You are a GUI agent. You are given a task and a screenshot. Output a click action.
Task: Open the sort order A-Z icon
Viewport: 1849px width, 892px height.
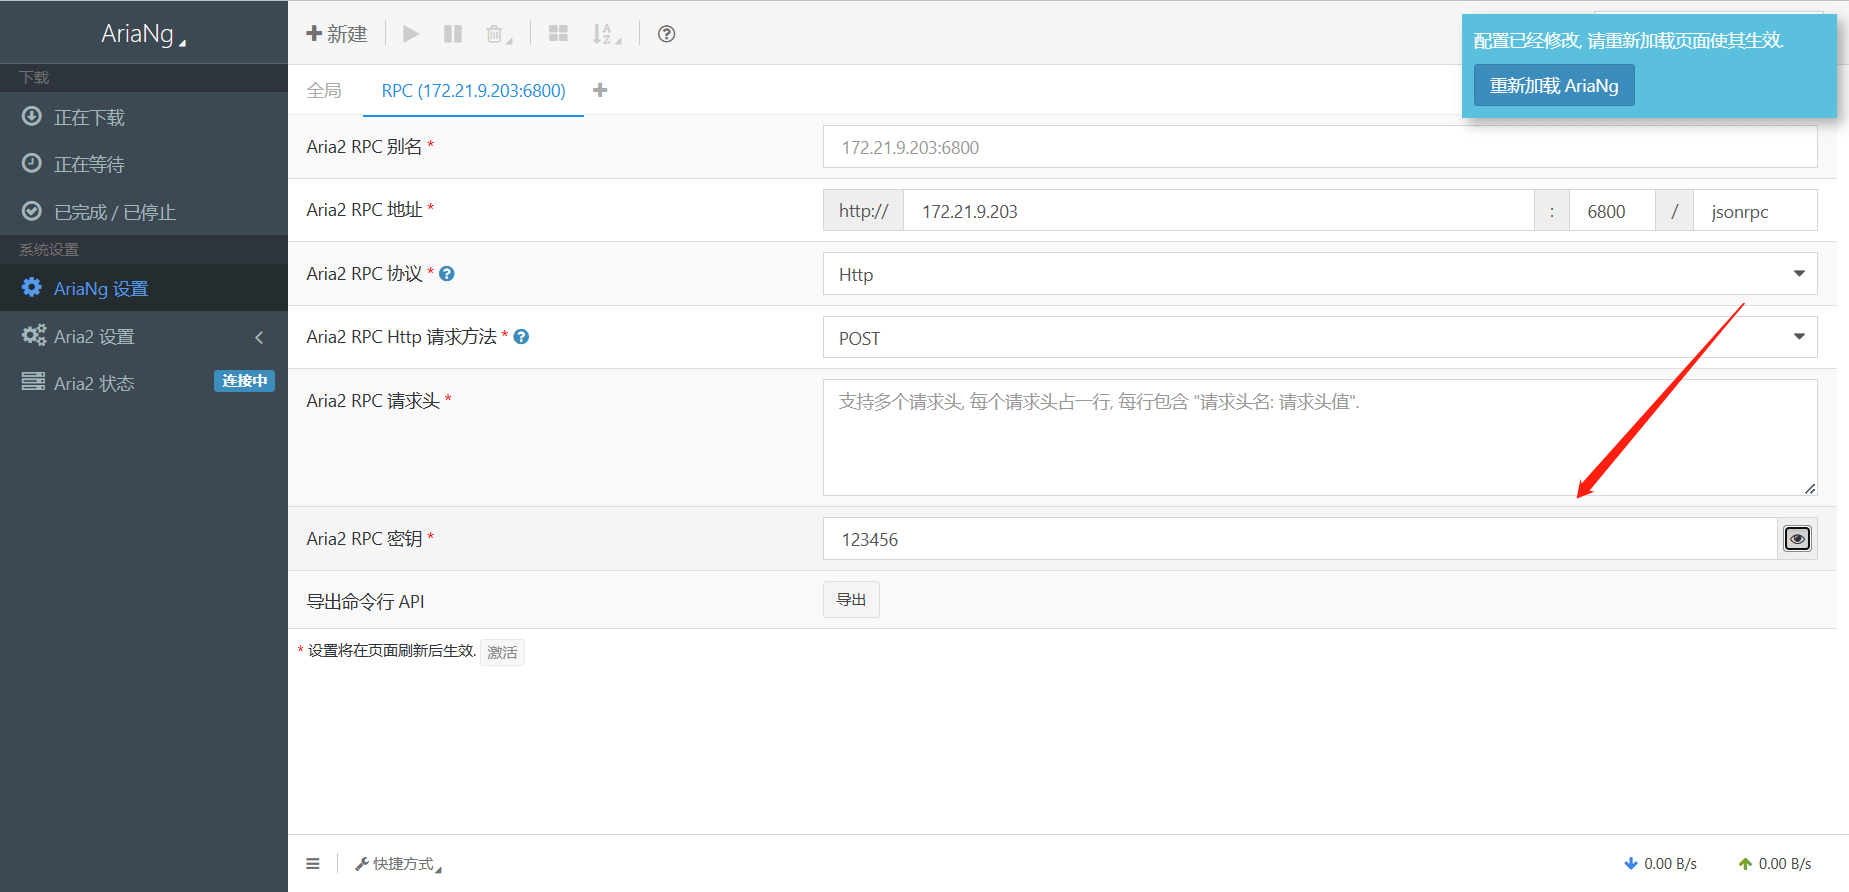tap(605, 34)
